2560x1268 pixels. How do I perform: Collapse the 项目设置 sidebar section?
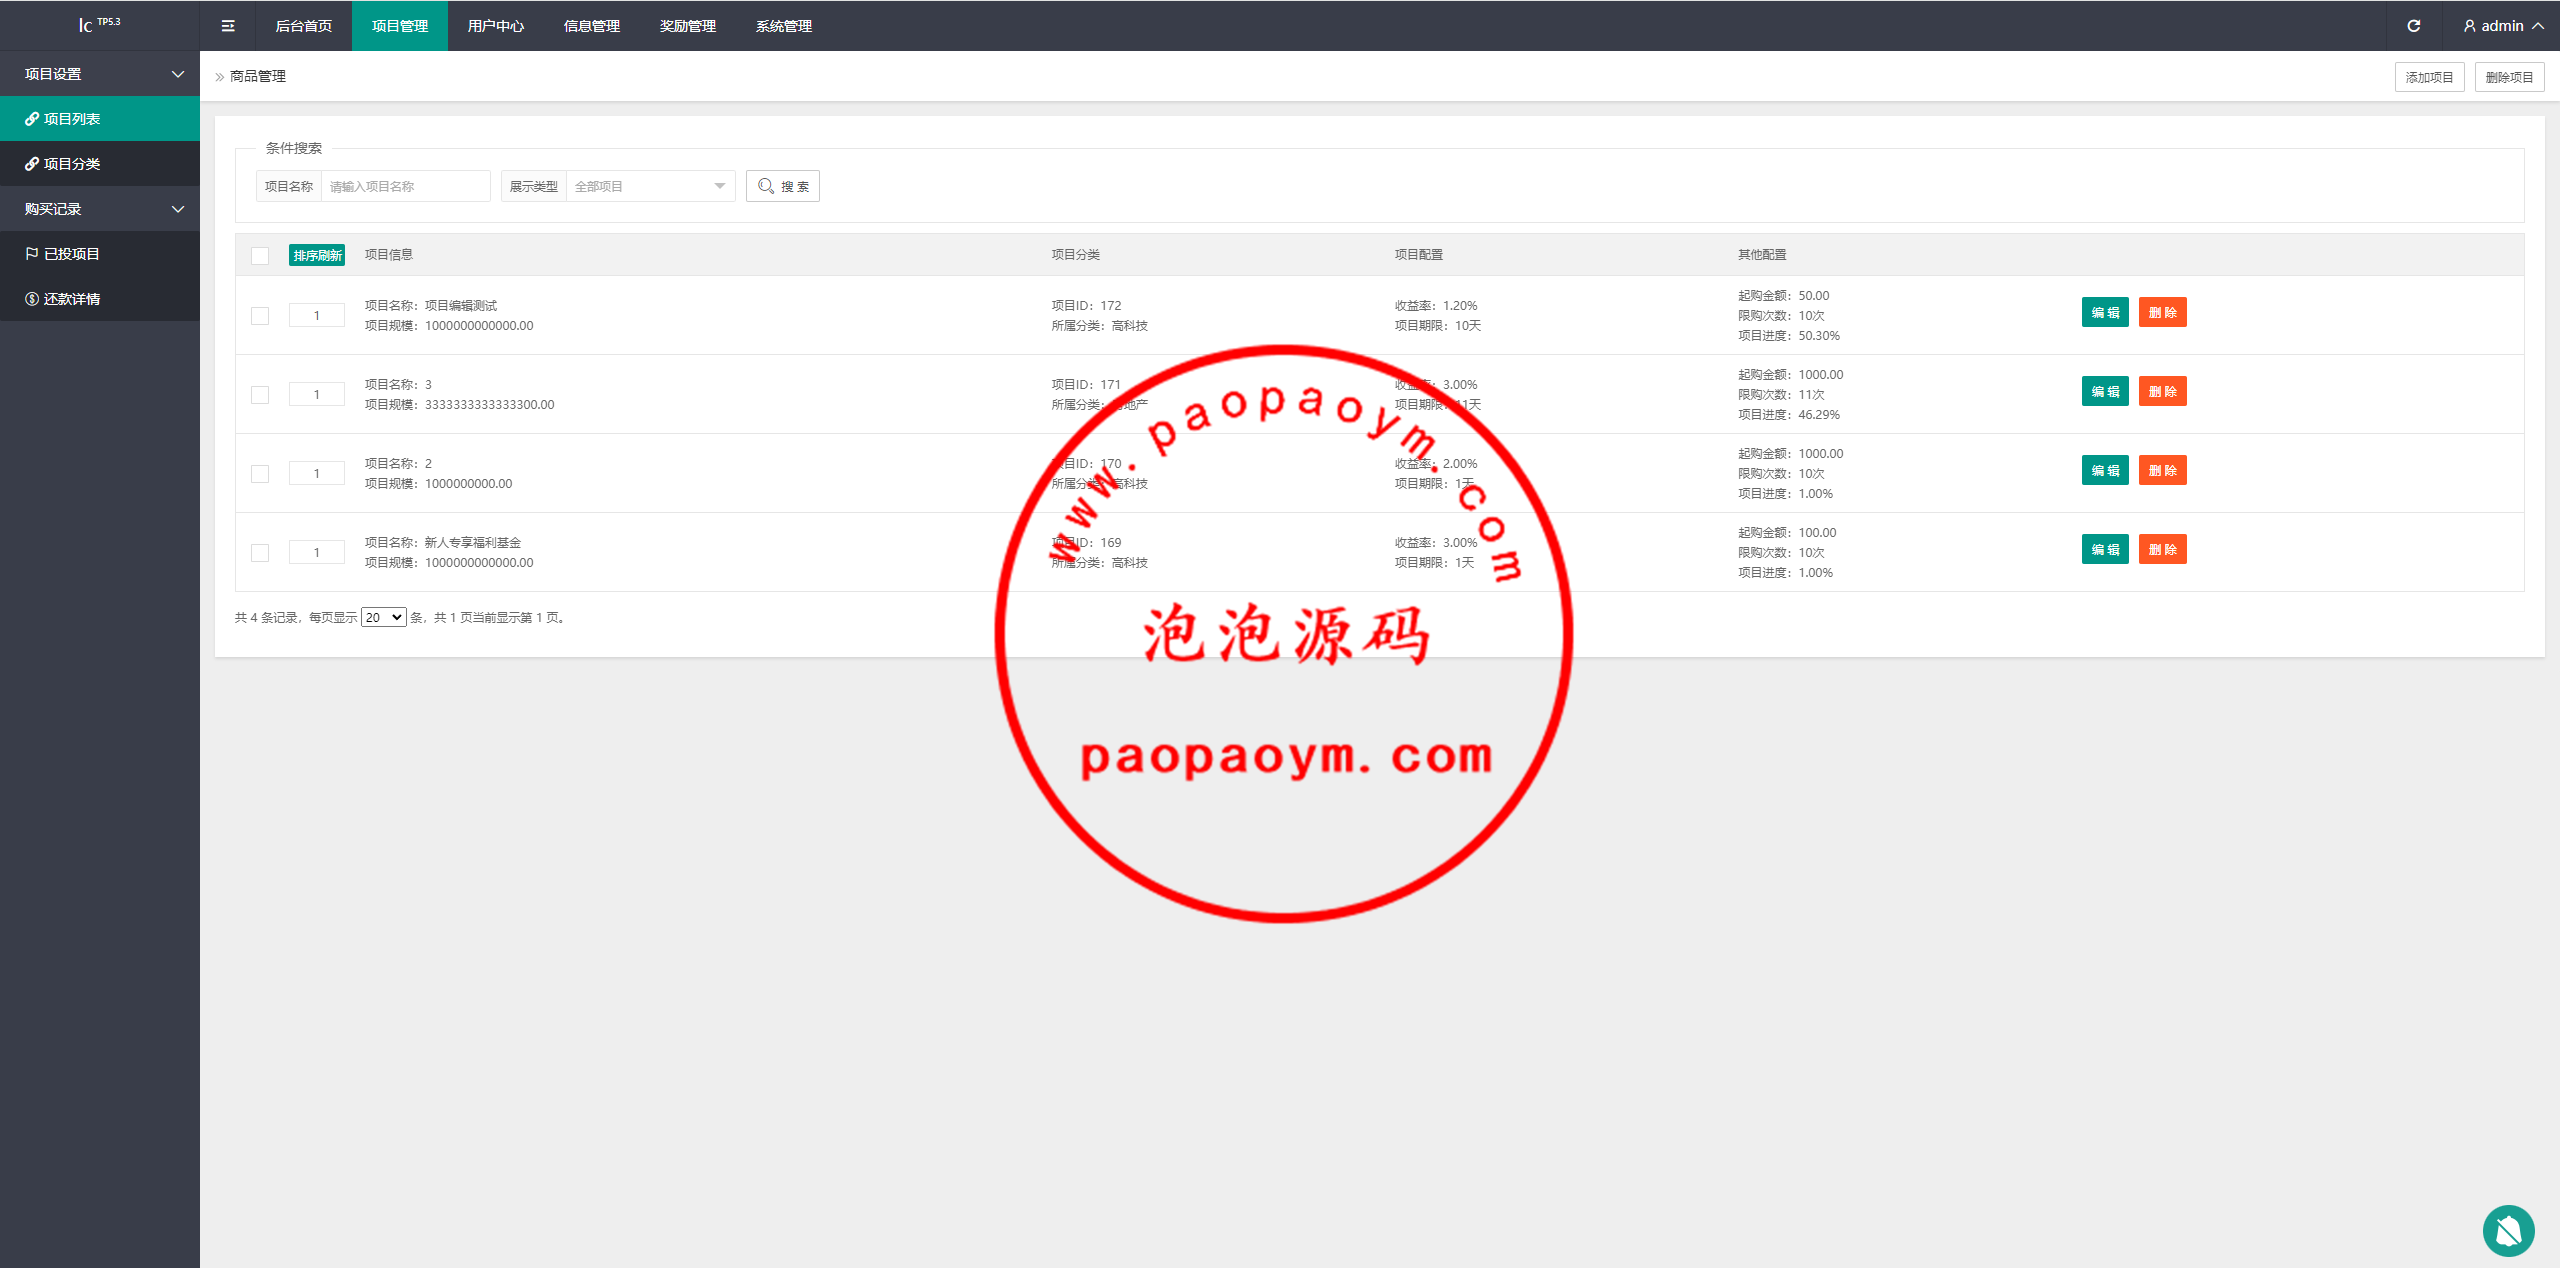[x=100, y=74]
